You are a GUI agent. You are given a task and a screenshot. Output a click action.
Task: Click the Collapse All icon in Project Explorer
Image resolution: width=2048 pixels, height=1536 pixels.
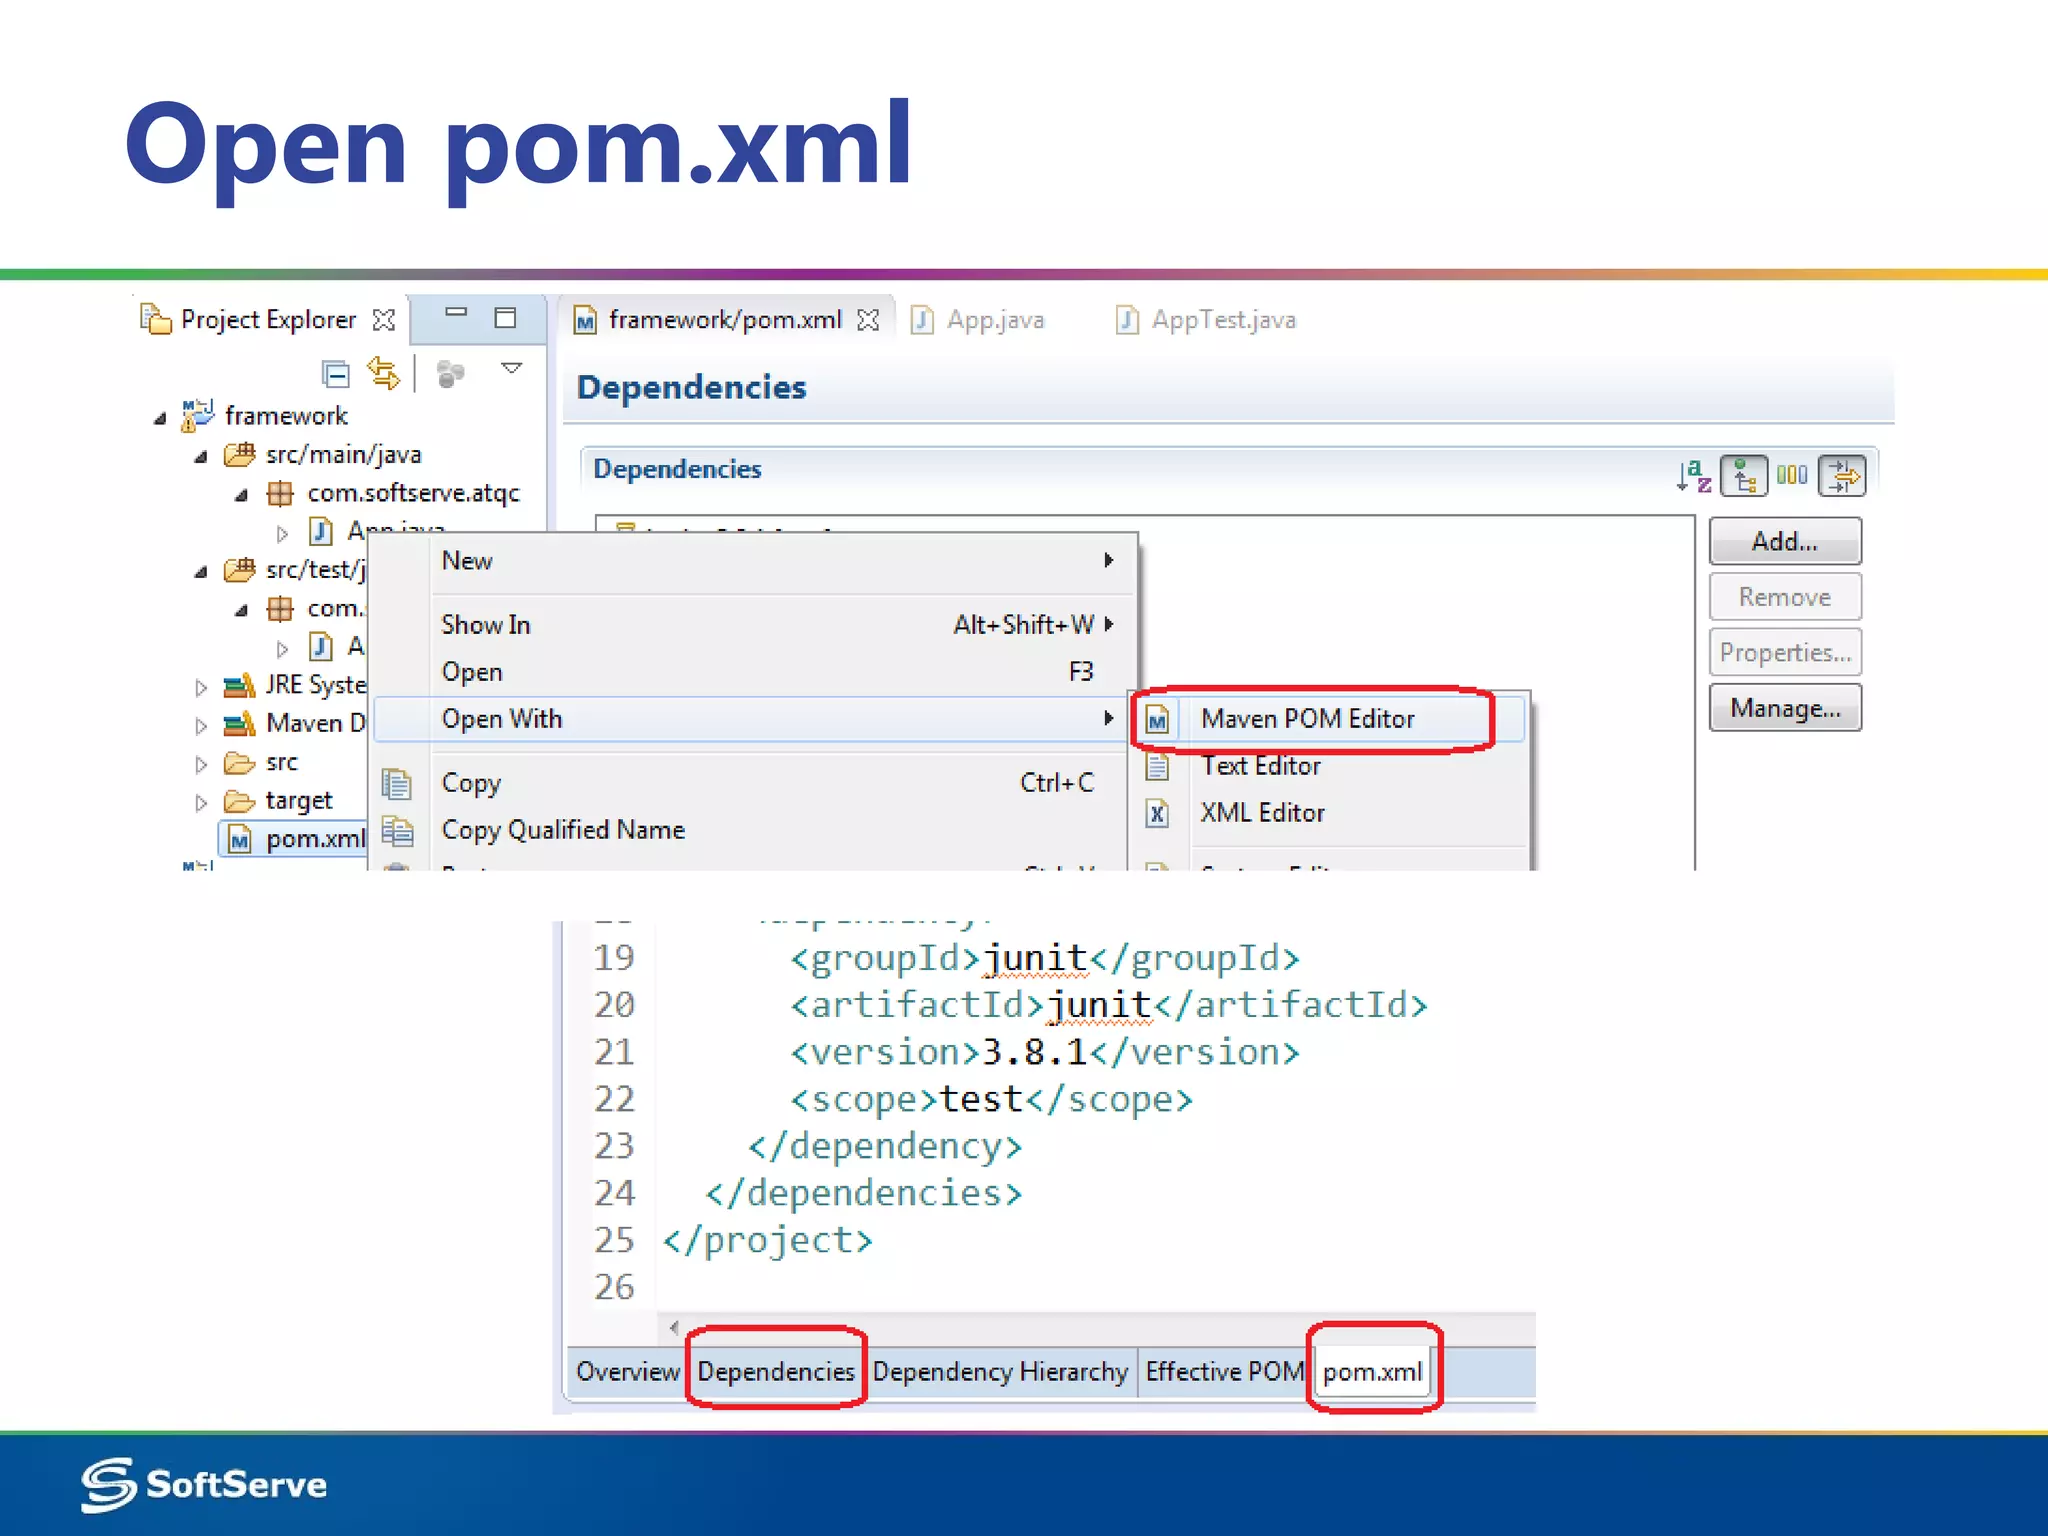(x=336, y=374)
